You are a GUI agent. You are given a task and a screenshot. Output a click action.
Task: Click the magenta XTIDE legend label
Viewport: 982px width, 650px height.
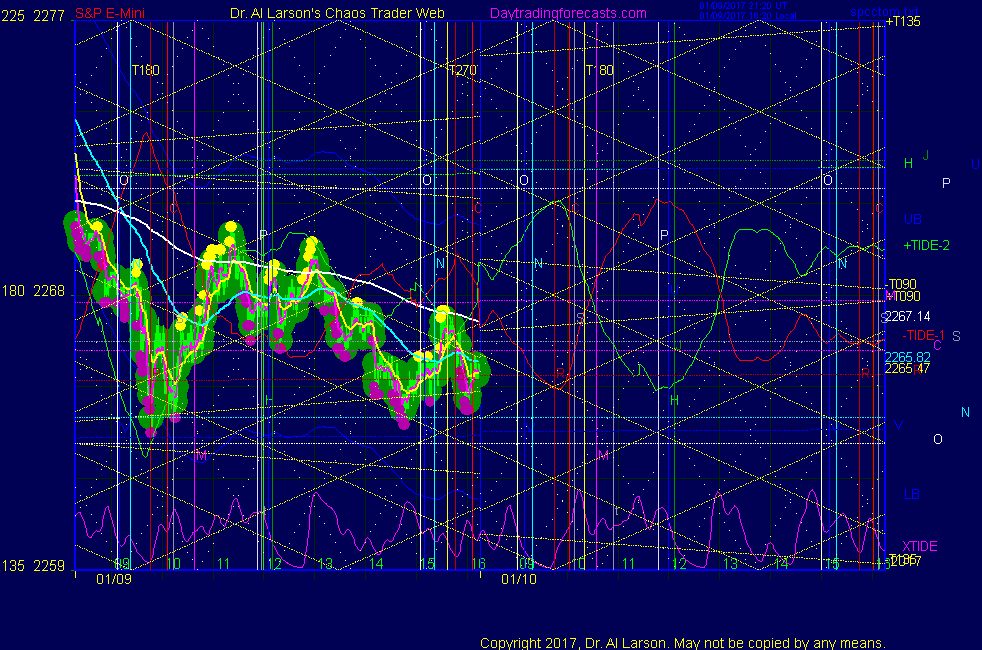click(x=920, y=546)
